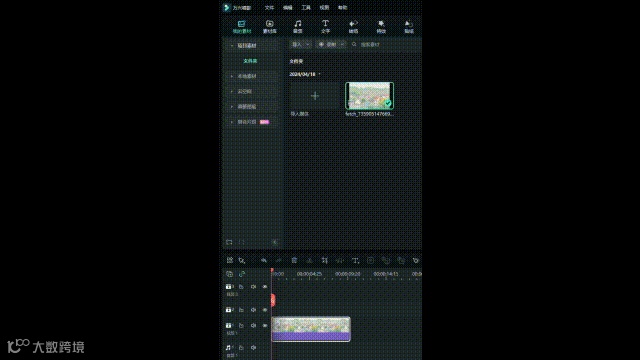
Task: Click the fetch_ file name label
Action: pos(369,114)
